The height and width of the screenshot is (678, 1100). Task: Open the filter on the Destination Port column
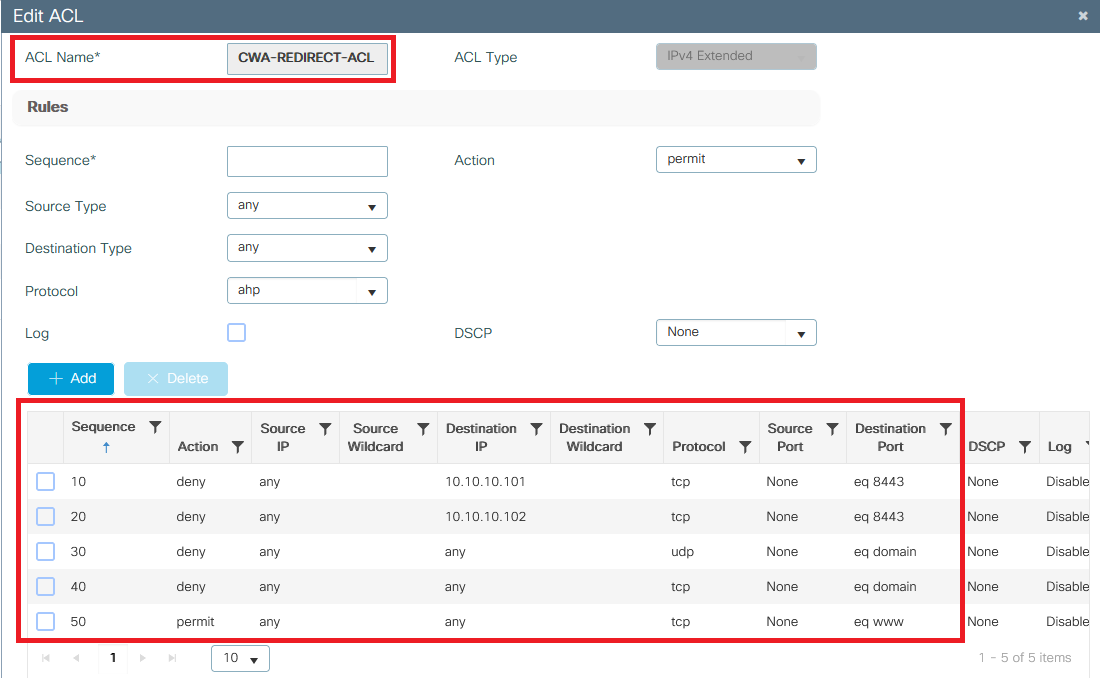946,428
